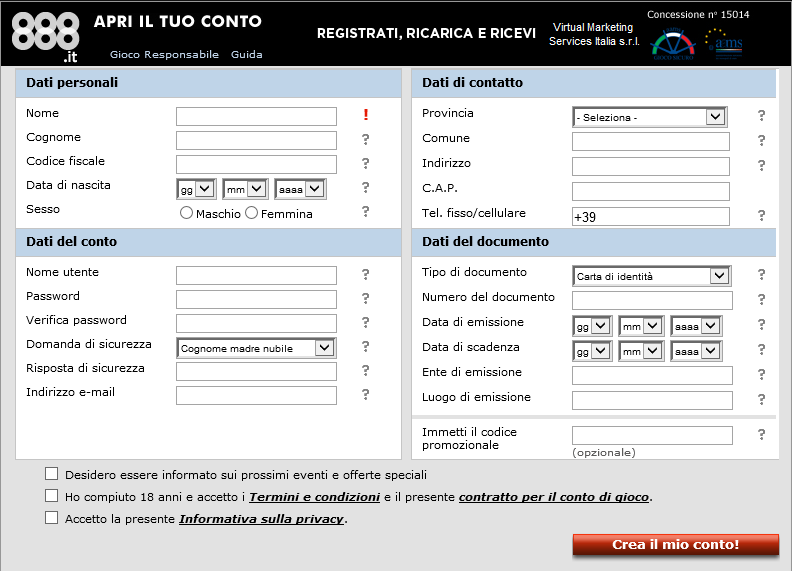
Task: Open help for the Comune field
Action: [762, 140]
